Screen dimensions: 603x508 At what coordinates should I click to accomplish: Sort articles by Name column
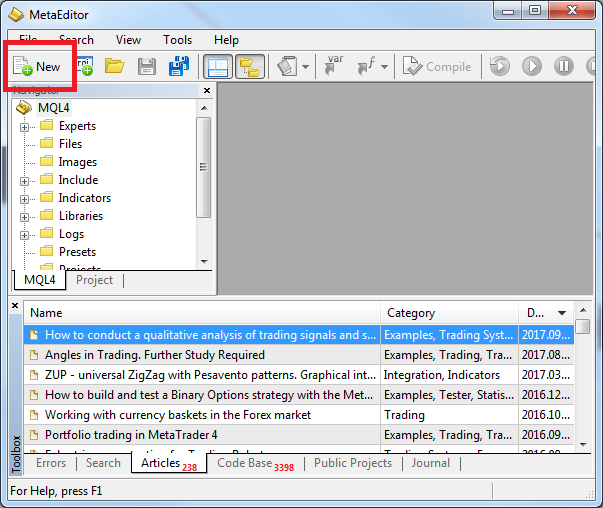(x=202, y=313)
